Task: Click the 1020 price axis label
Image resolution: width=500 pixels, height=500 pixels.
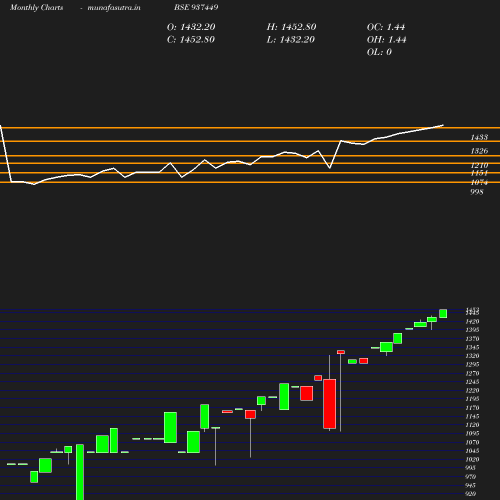Action: click(472, 460)
